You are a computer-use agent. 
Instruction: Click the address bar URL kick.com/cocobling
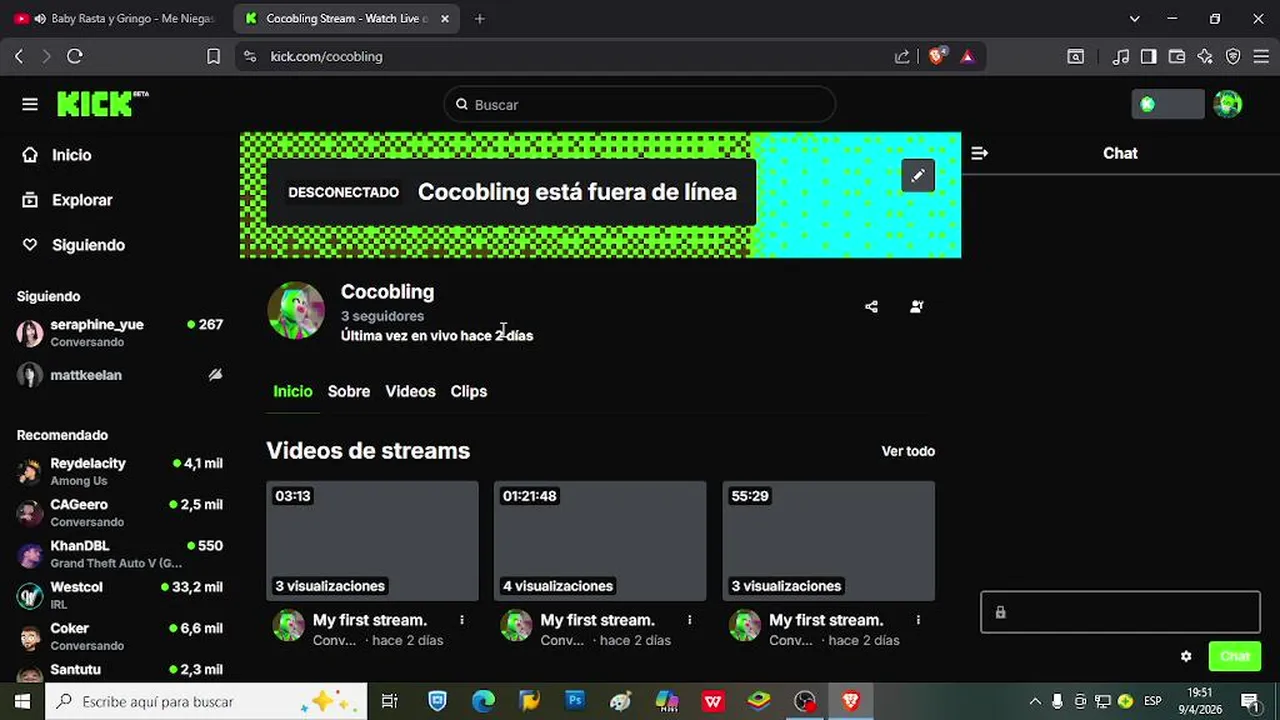[326, 57]
